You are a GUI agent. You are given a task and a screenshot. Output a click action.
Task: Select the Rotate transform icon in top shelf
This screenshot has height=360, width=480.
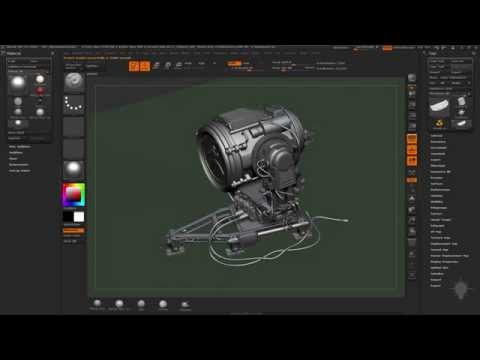179,65
